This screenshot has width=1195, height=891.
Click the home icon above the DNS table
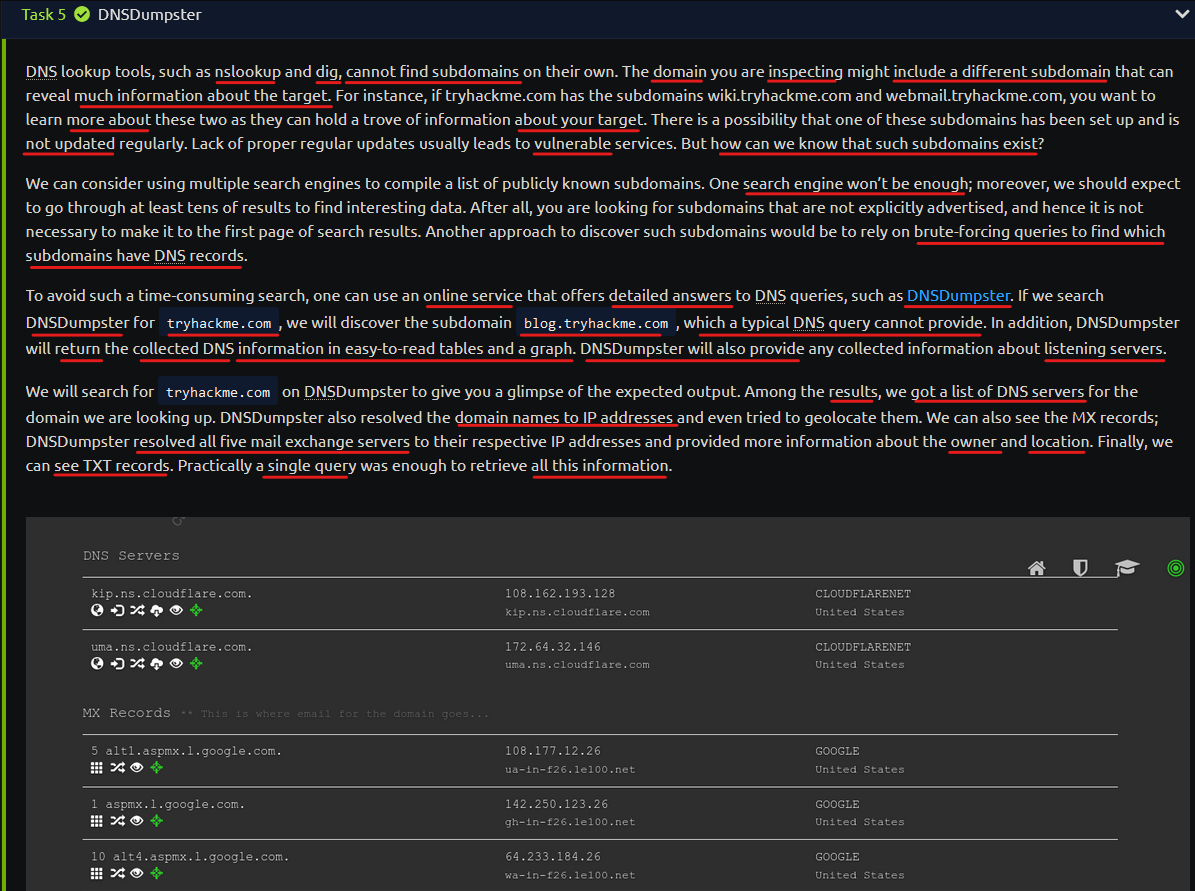click(1036, 568)
